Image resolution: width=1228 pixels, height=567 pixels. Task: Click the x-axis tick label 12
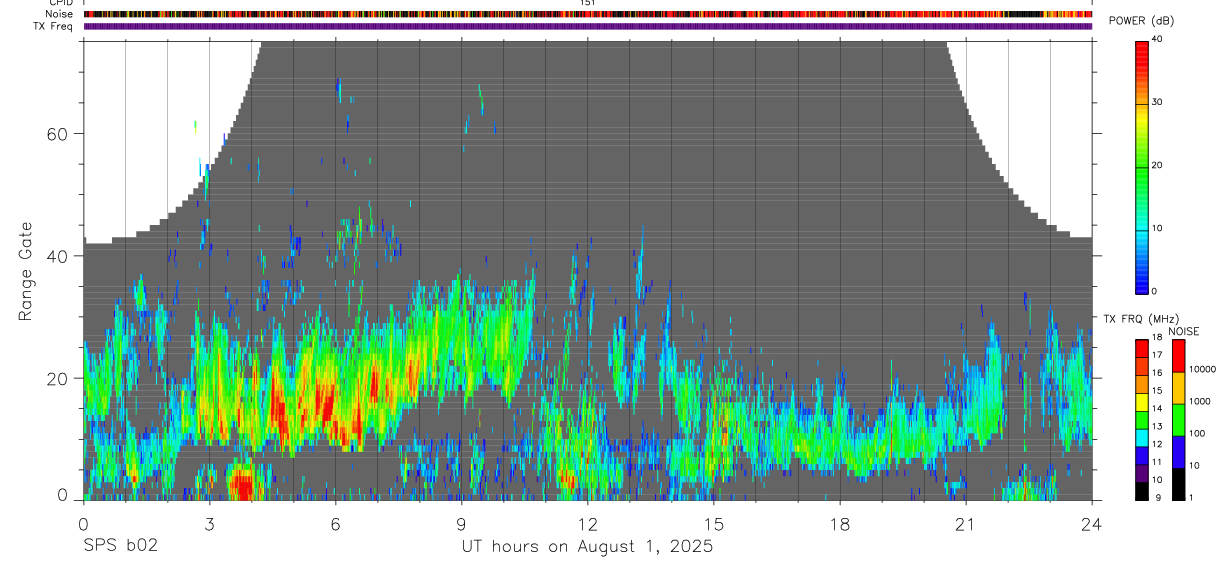(x=587, y=523)
